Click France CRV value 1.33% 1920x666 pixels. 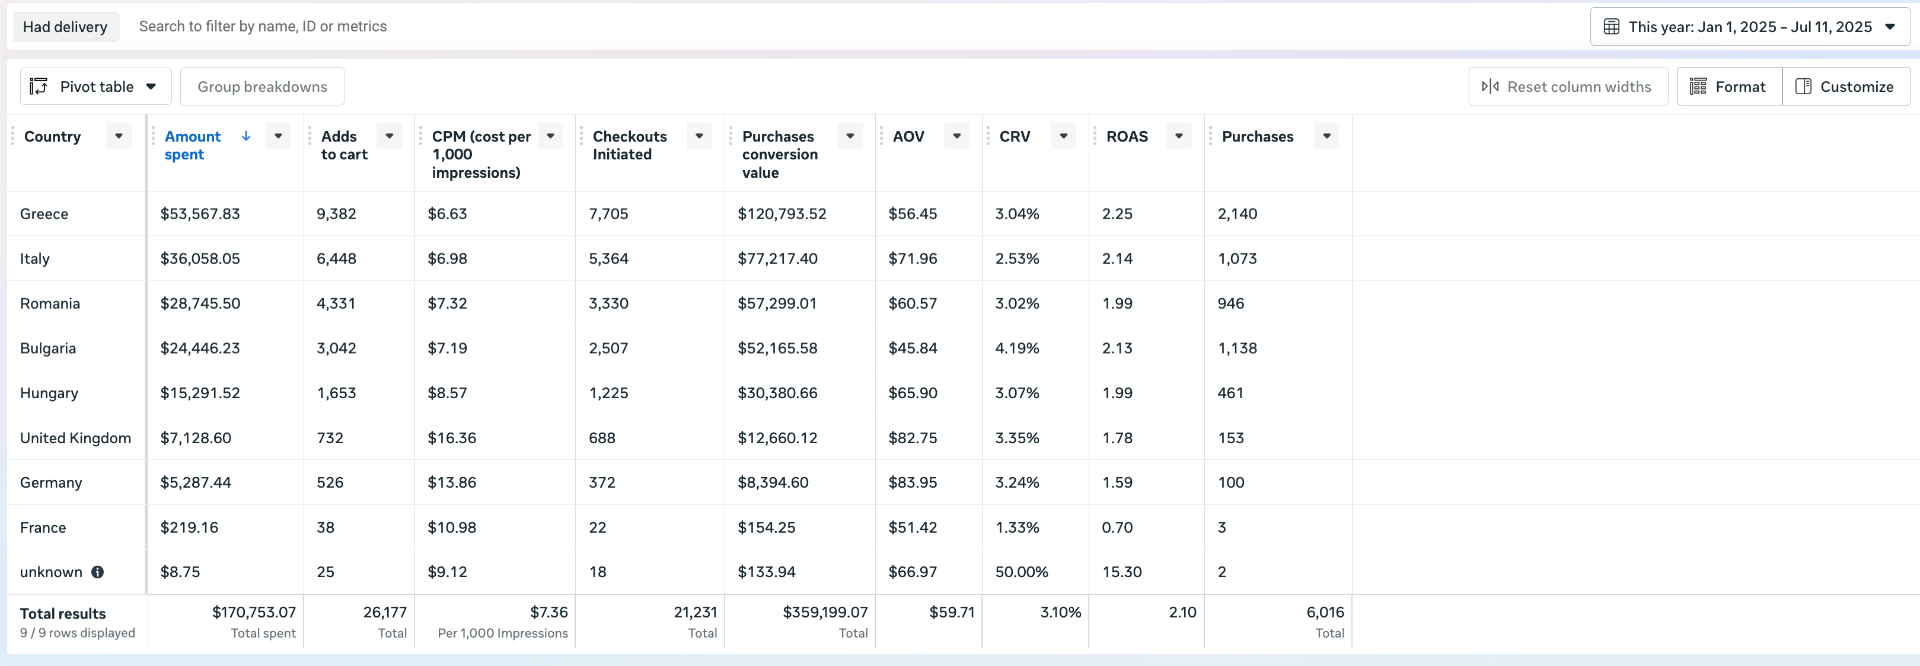pyautogui.click(x=1017, y=528)
